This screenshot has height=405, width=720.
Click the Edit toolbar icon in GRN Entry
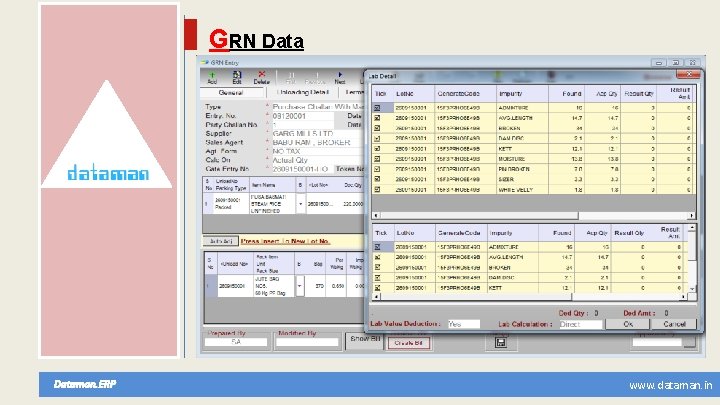pyautogui.click(x=236, y=77)
